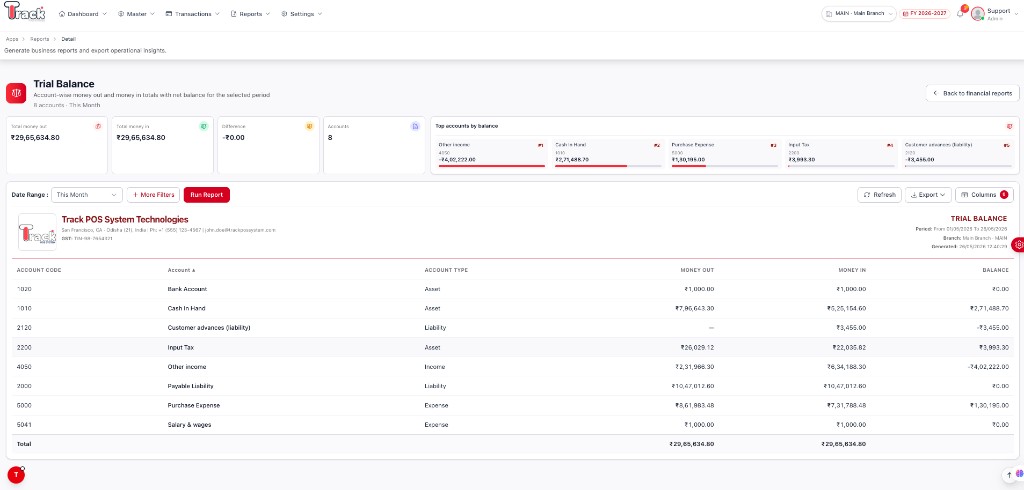Click the Difference value -₹0.00
Viewport: 1024px width, 490px height.
point(233,138)
